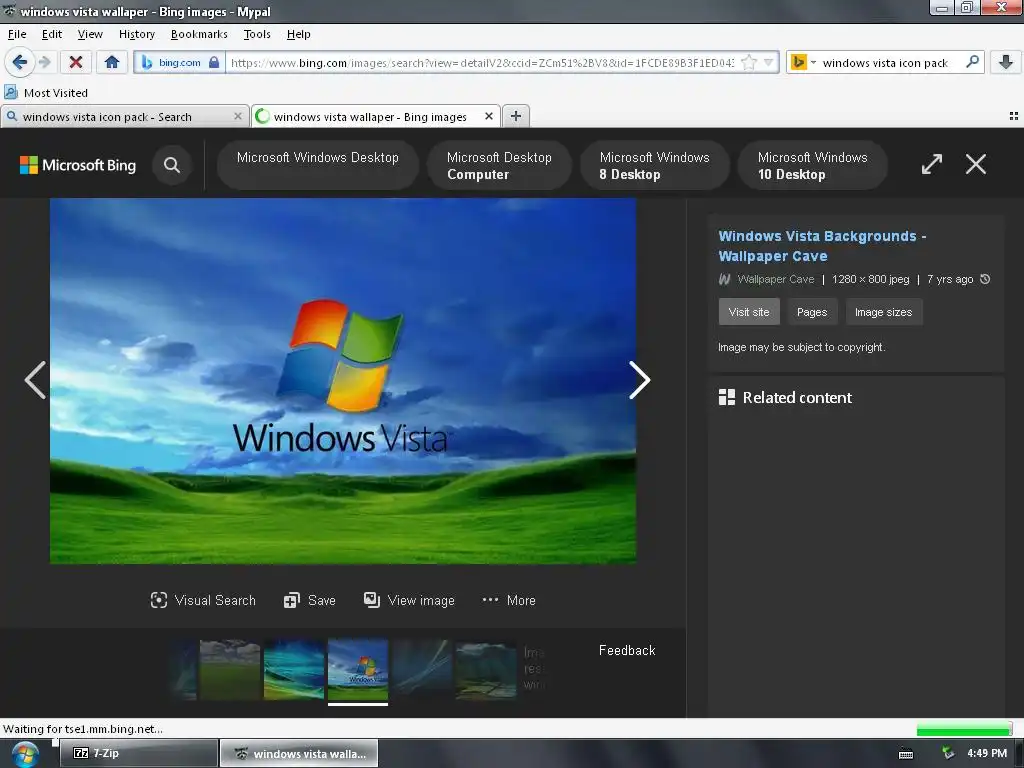Open the Most Visited bookmarks folder

pos(46,93)
